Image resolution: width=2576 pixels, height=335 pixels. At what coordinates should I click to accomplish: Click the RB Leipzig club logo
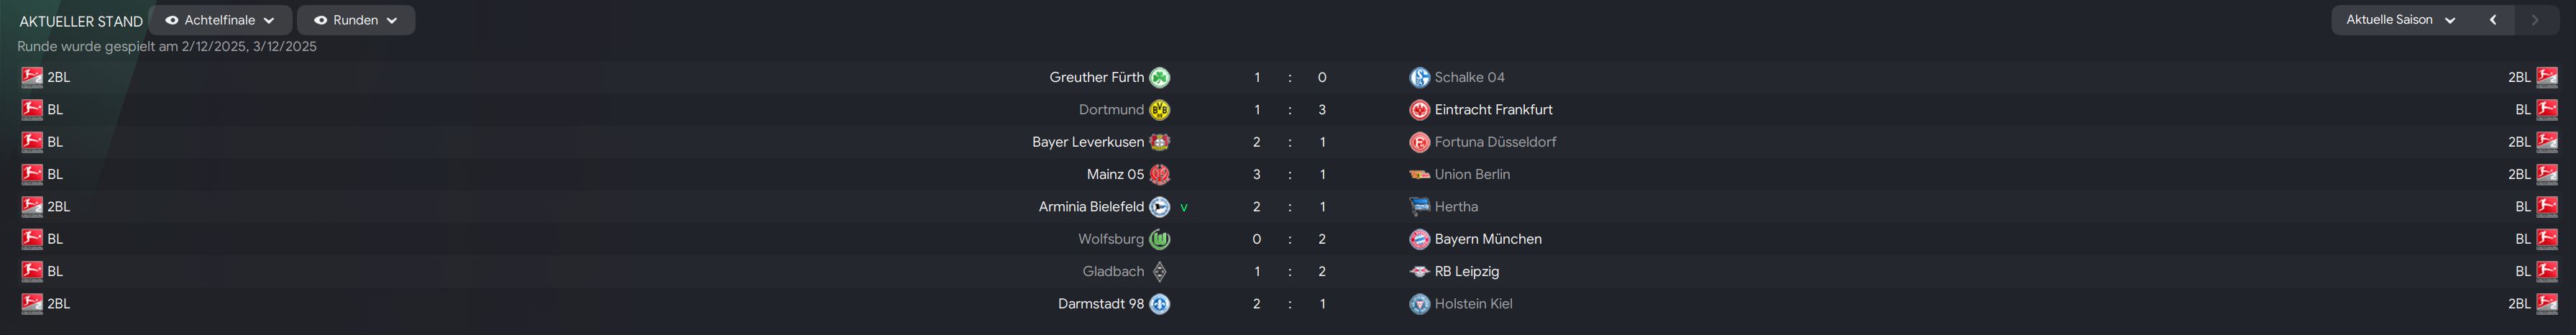(x=1419, y=271)
